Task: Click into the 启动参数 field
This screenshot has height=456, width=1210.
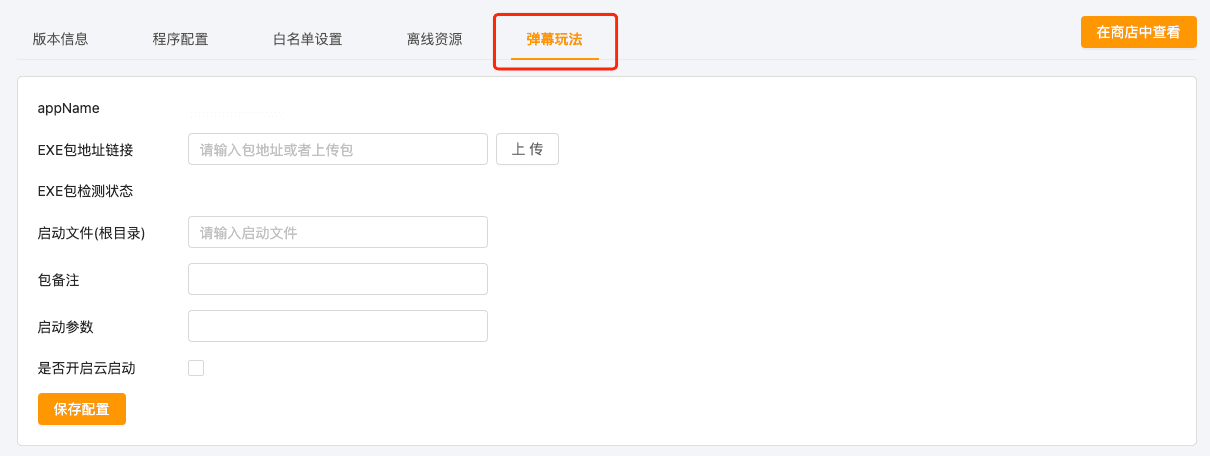Action: (337, 326)
